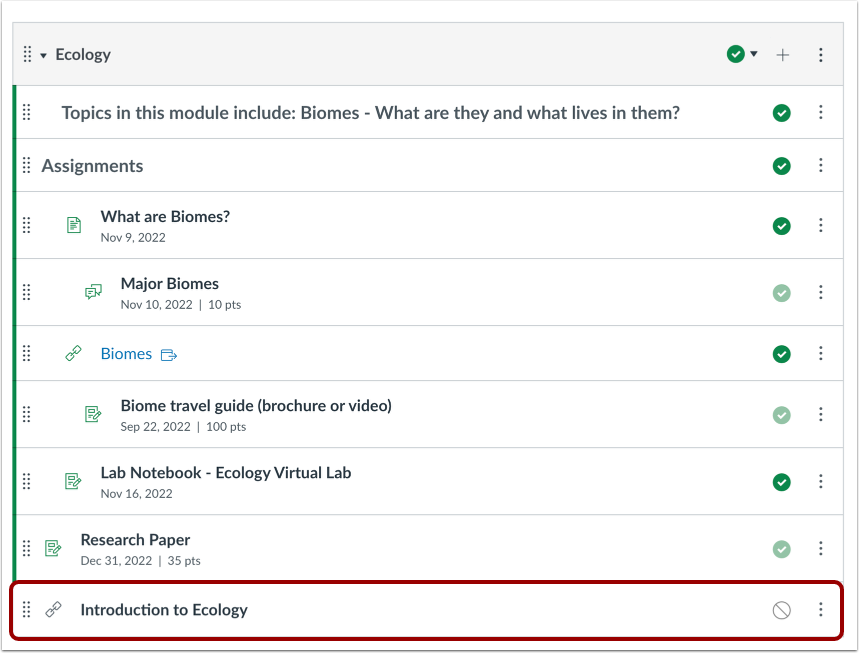The height and width of the screenshot is (653, 859).
Task: Click the page icon for What are Biomes?
Action: point(73,225)
